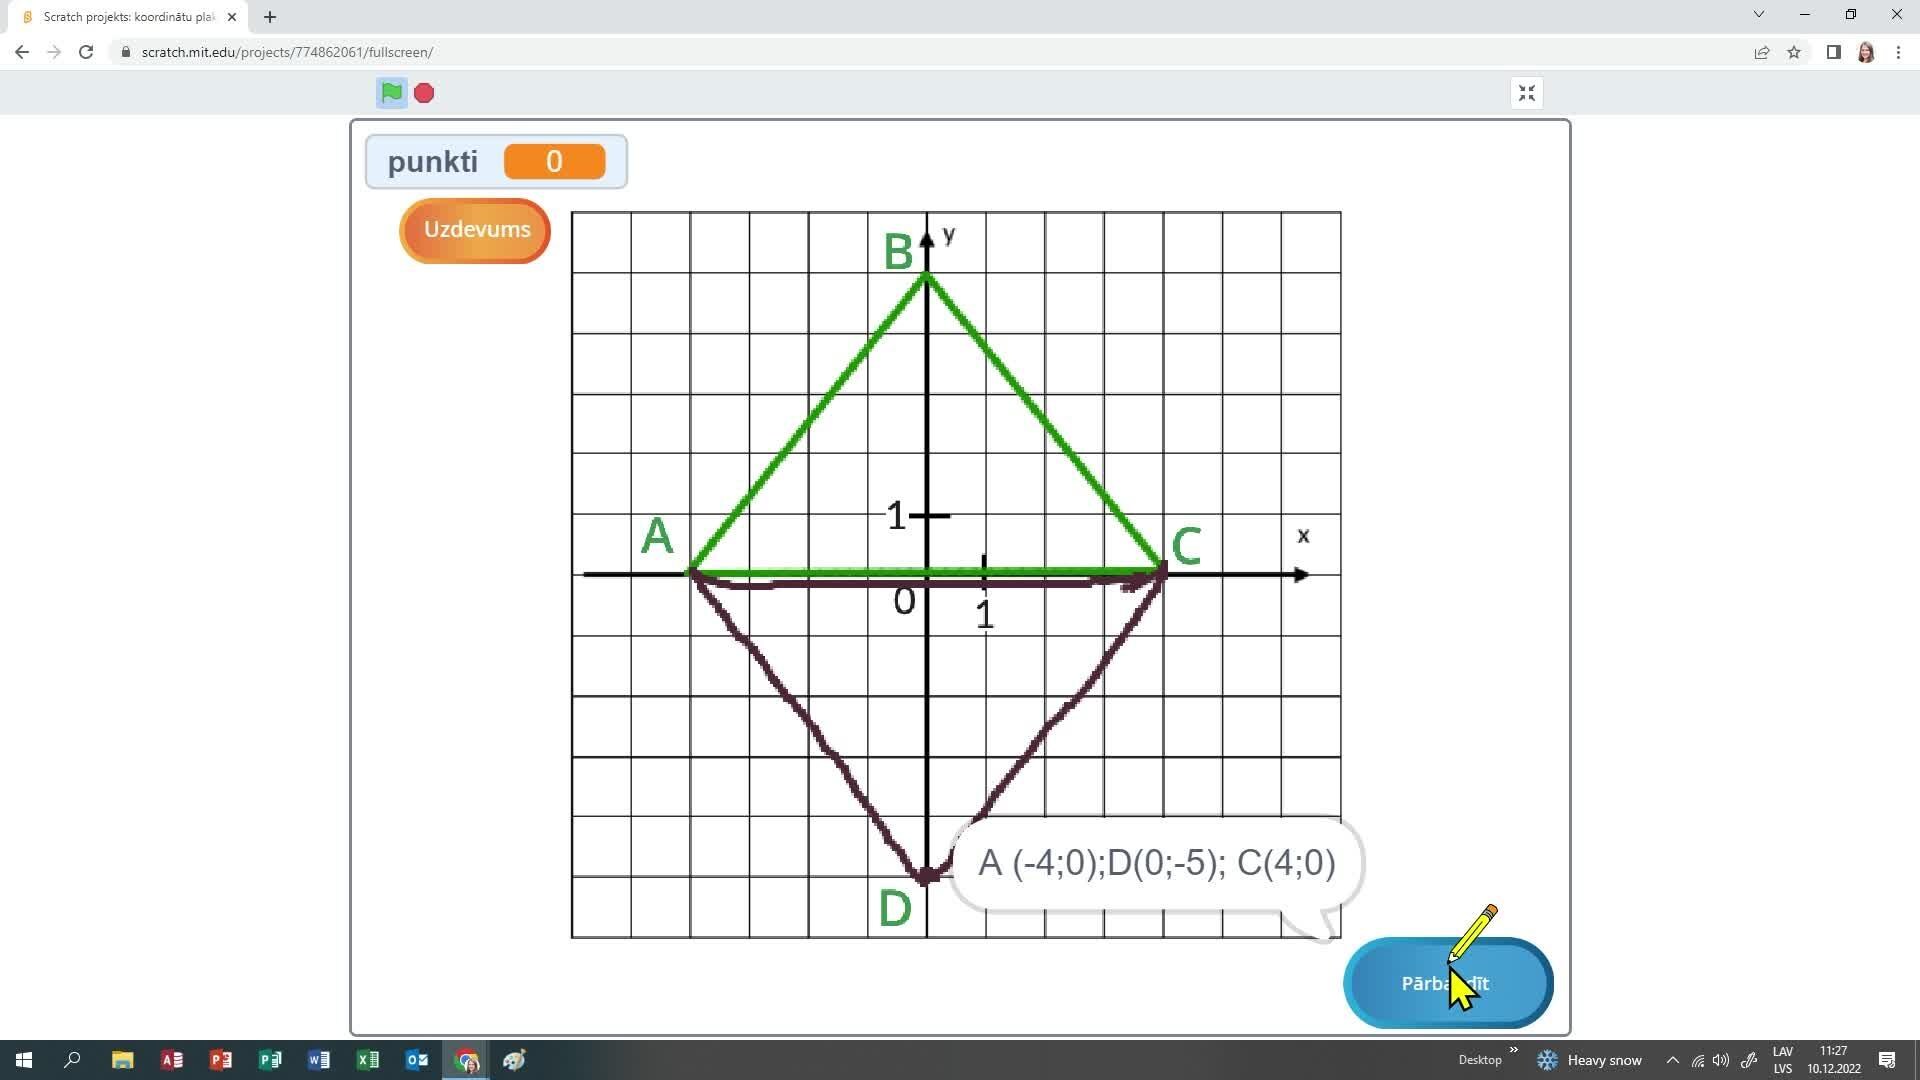The image size is (1920, 1080).
Task: Bookmark this page with star icon
Action: click(x=1794, y=52)
